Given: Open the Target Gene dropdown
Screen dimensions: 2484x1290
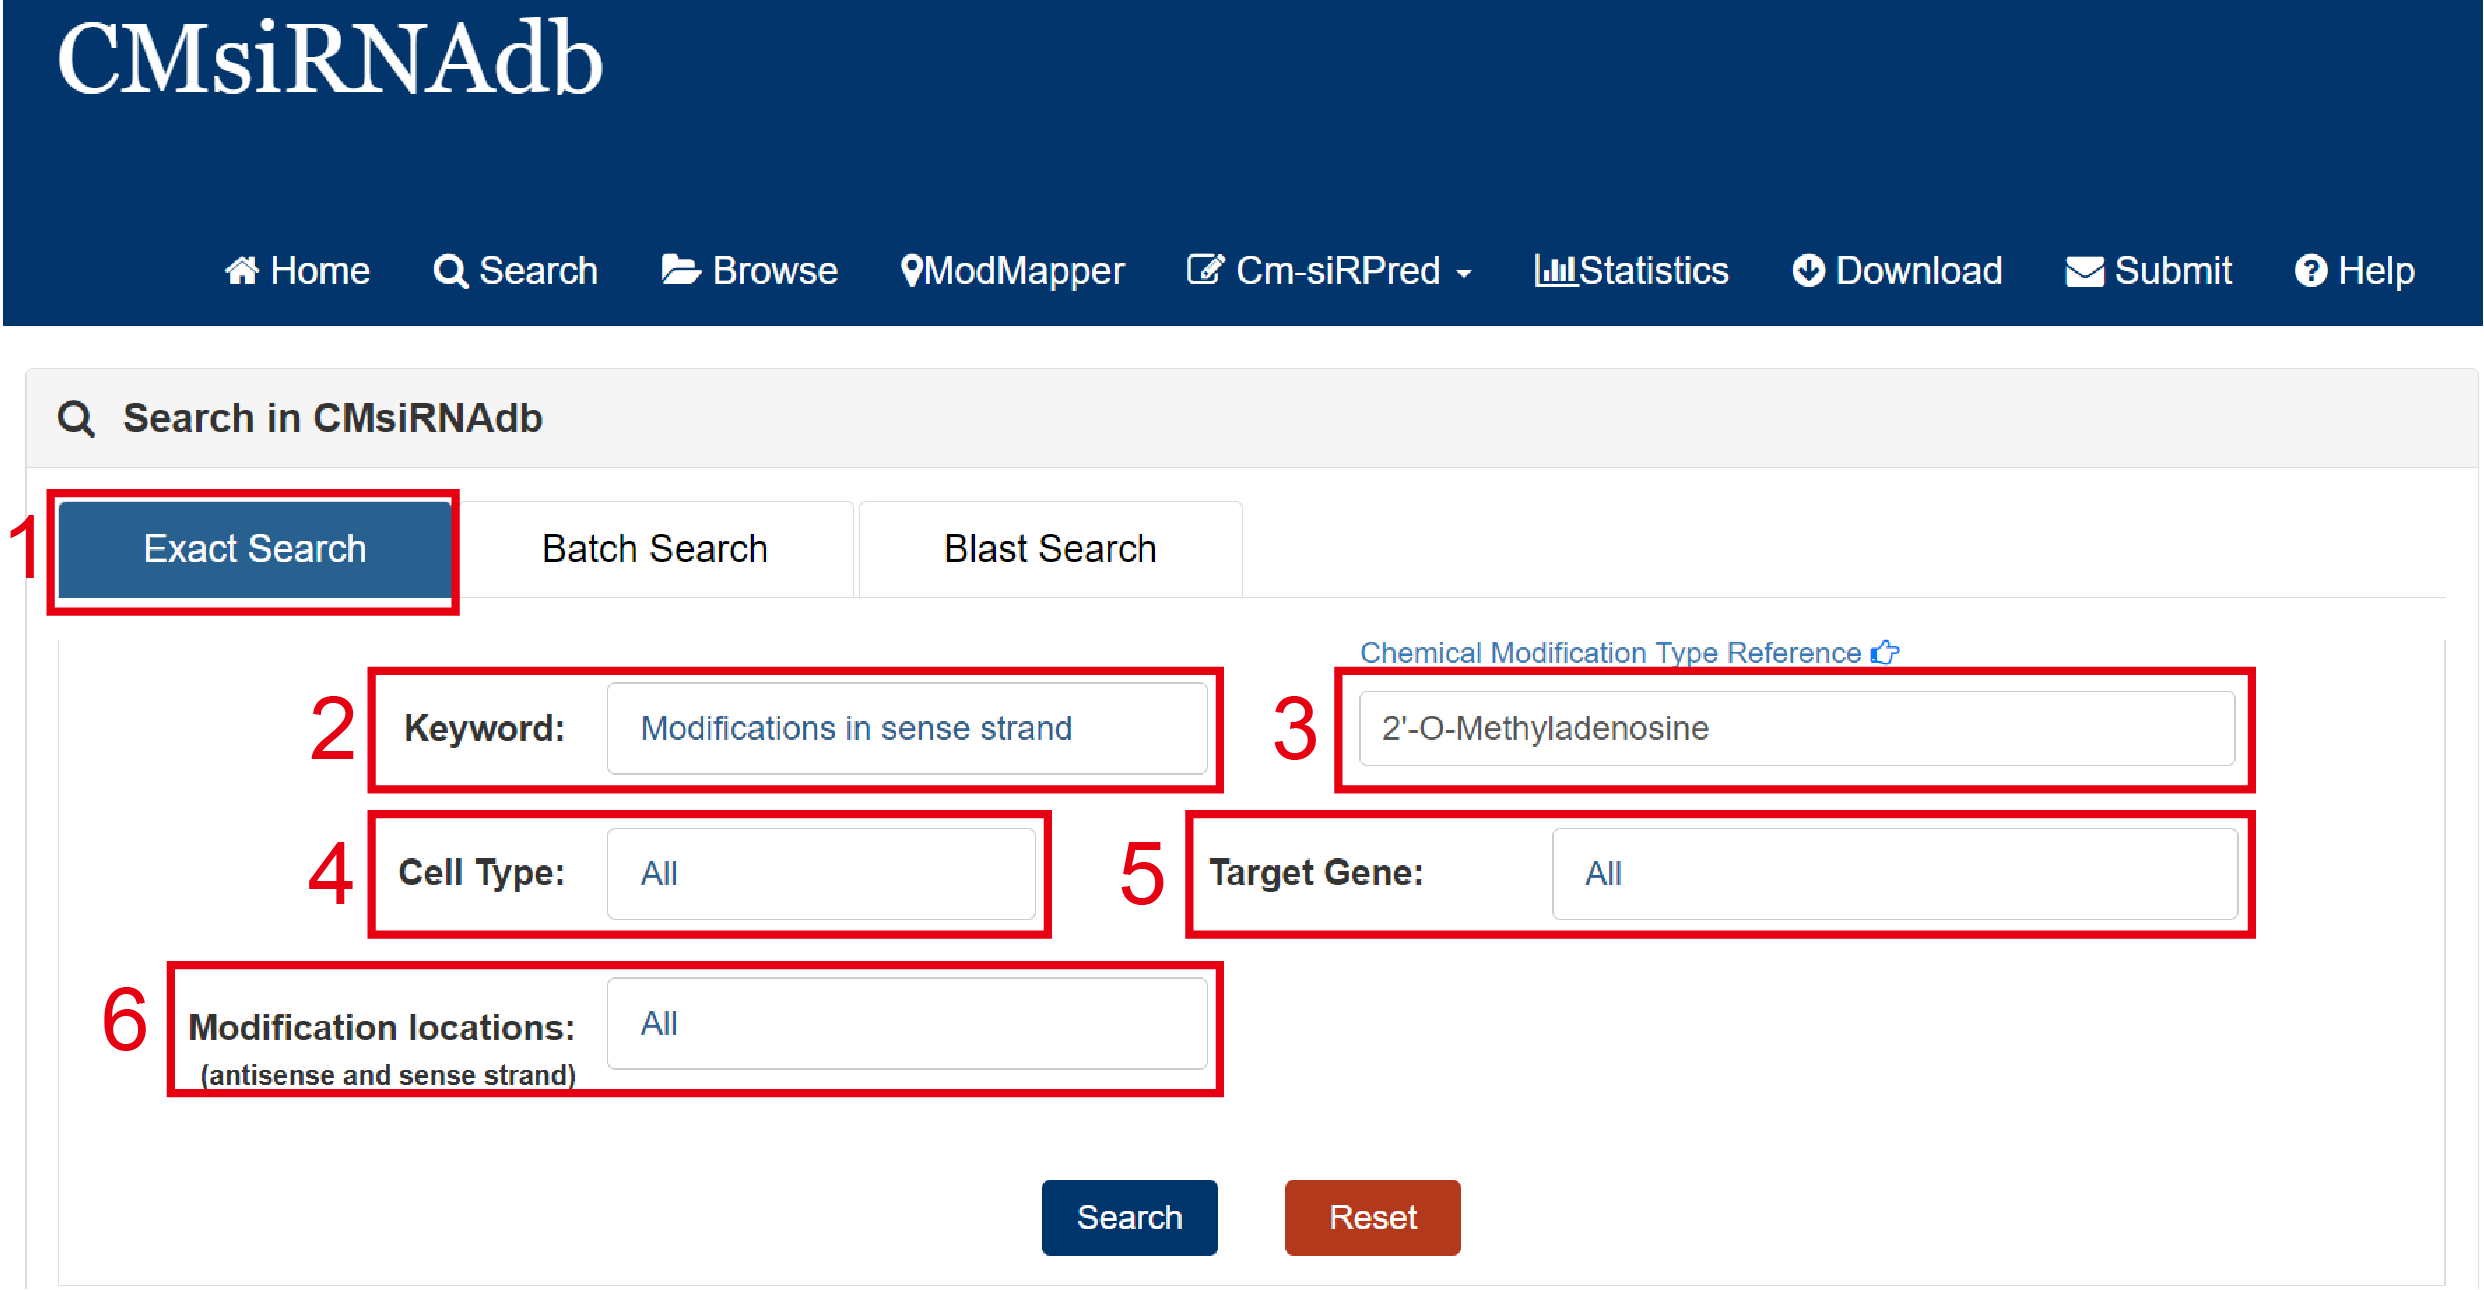Looking at the screenshot, I should [1893, 873].
